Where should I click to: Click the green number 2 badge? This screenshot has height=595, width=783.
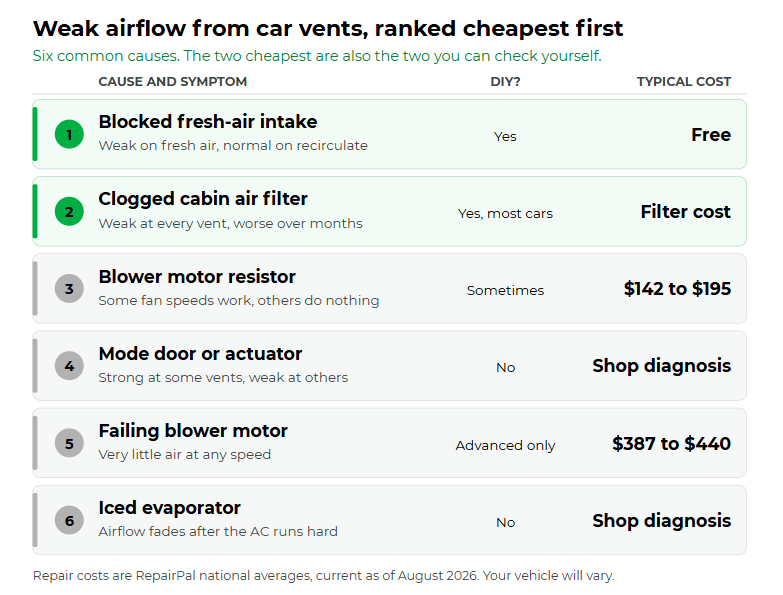(69, 212)
